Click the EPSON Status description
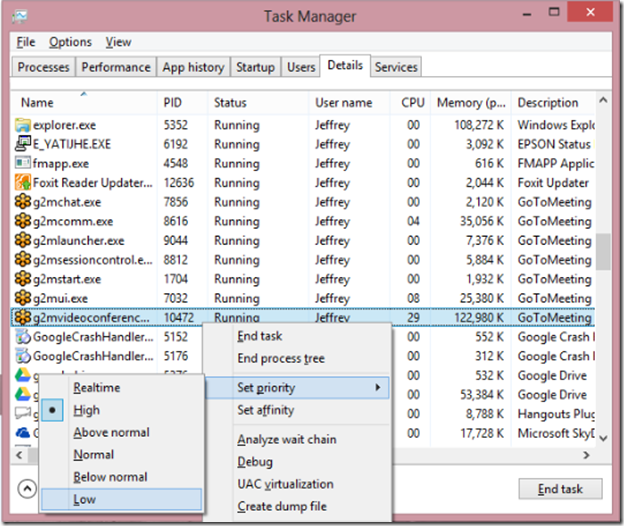624x526 pixels. [x=554, y=144]
